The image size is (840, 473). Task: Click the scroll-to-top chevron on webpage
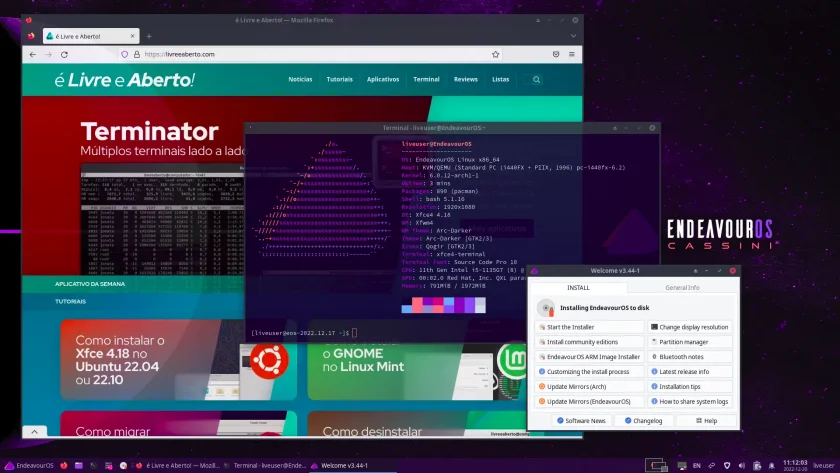pyautogui.click(x=34, y=431)
